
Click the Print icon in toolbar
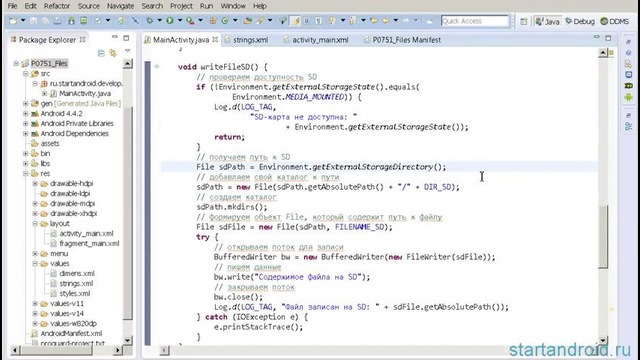click(57, 21)
